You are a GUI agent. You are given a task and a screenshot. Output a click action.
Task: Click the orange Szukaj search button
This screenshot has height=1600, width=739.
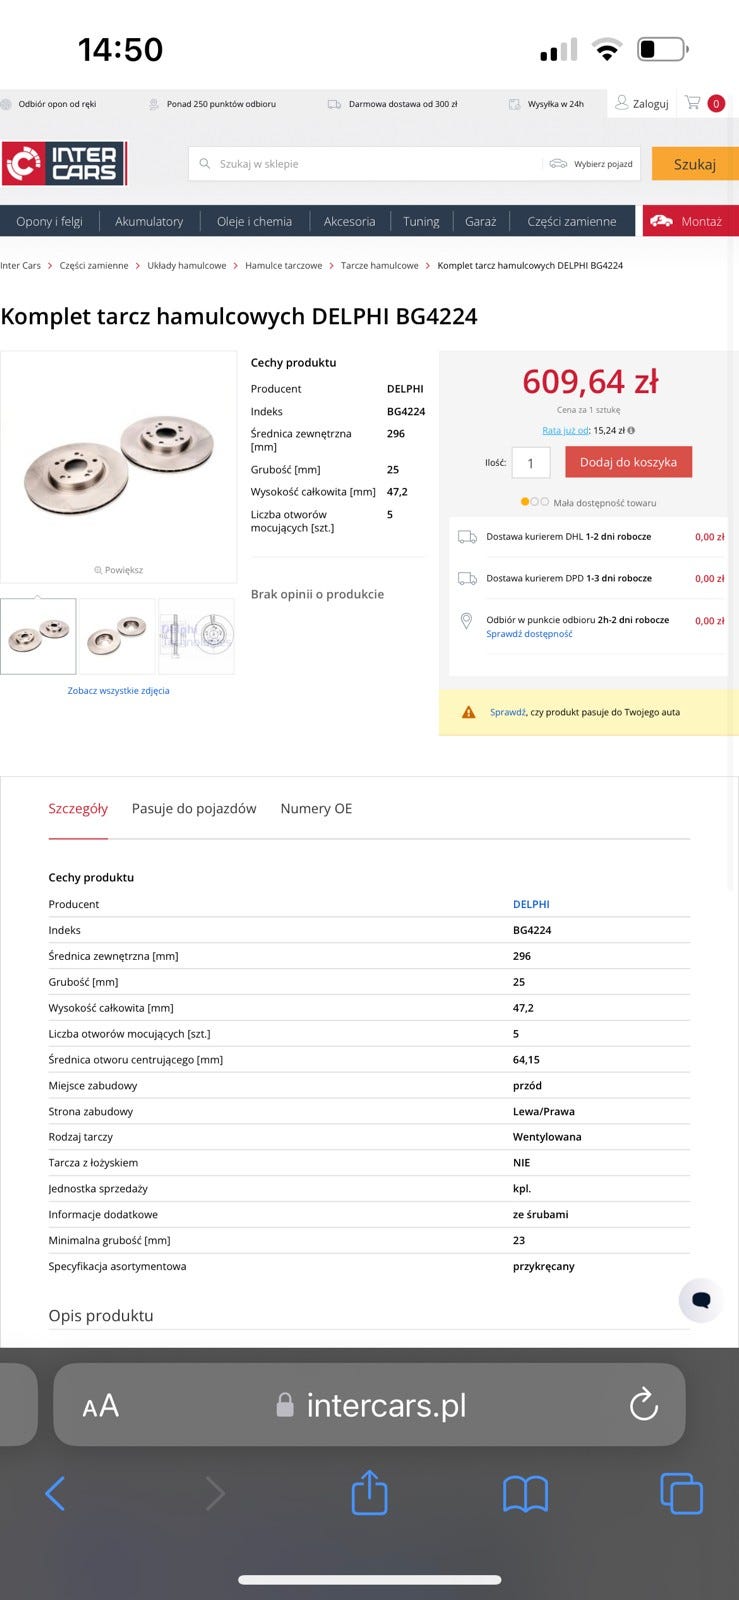pyautogui.click(x=694, y=164)
